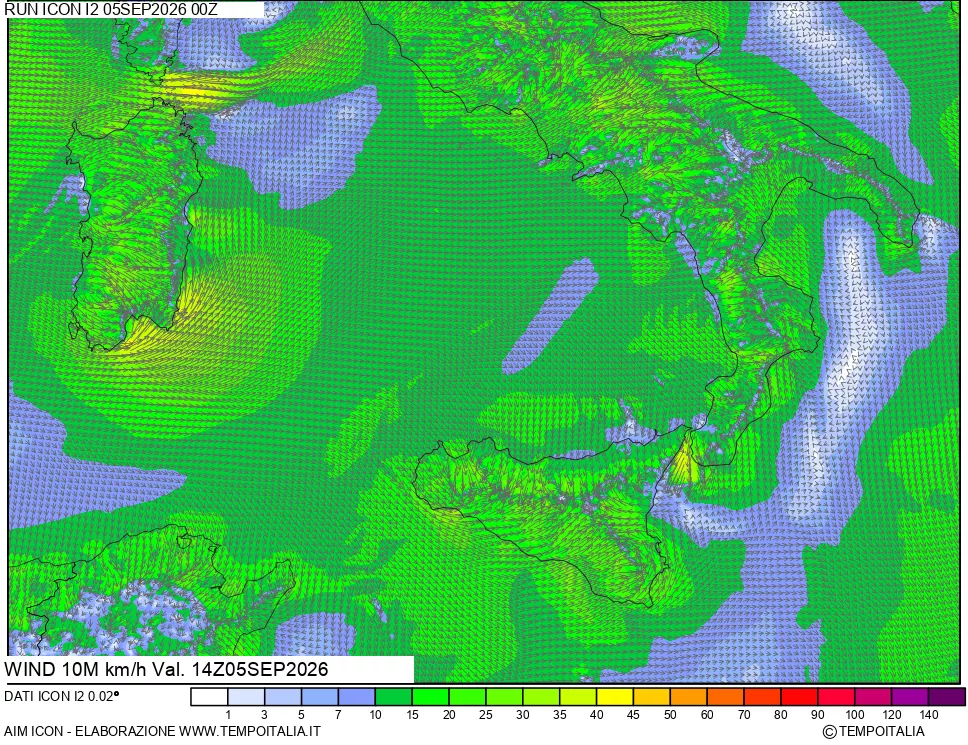
Task: Select the legend swatch between 15 and 20
Action: [x=431, y=697]
